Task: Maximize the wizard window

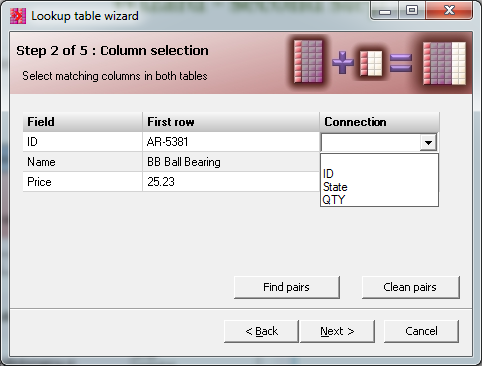Action: 412,11
